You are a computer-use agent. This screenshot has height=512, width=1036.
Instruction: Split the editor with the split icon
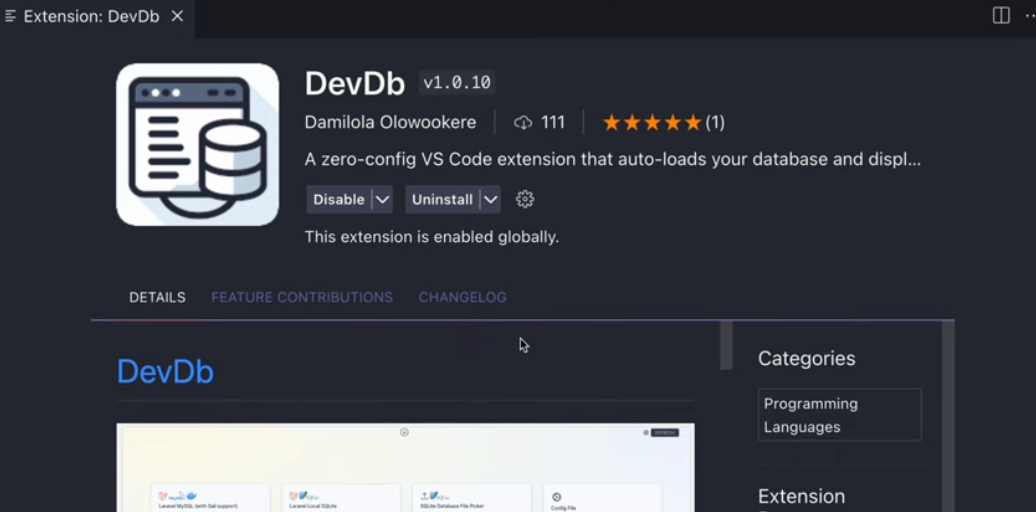(x=1000, y=16)
